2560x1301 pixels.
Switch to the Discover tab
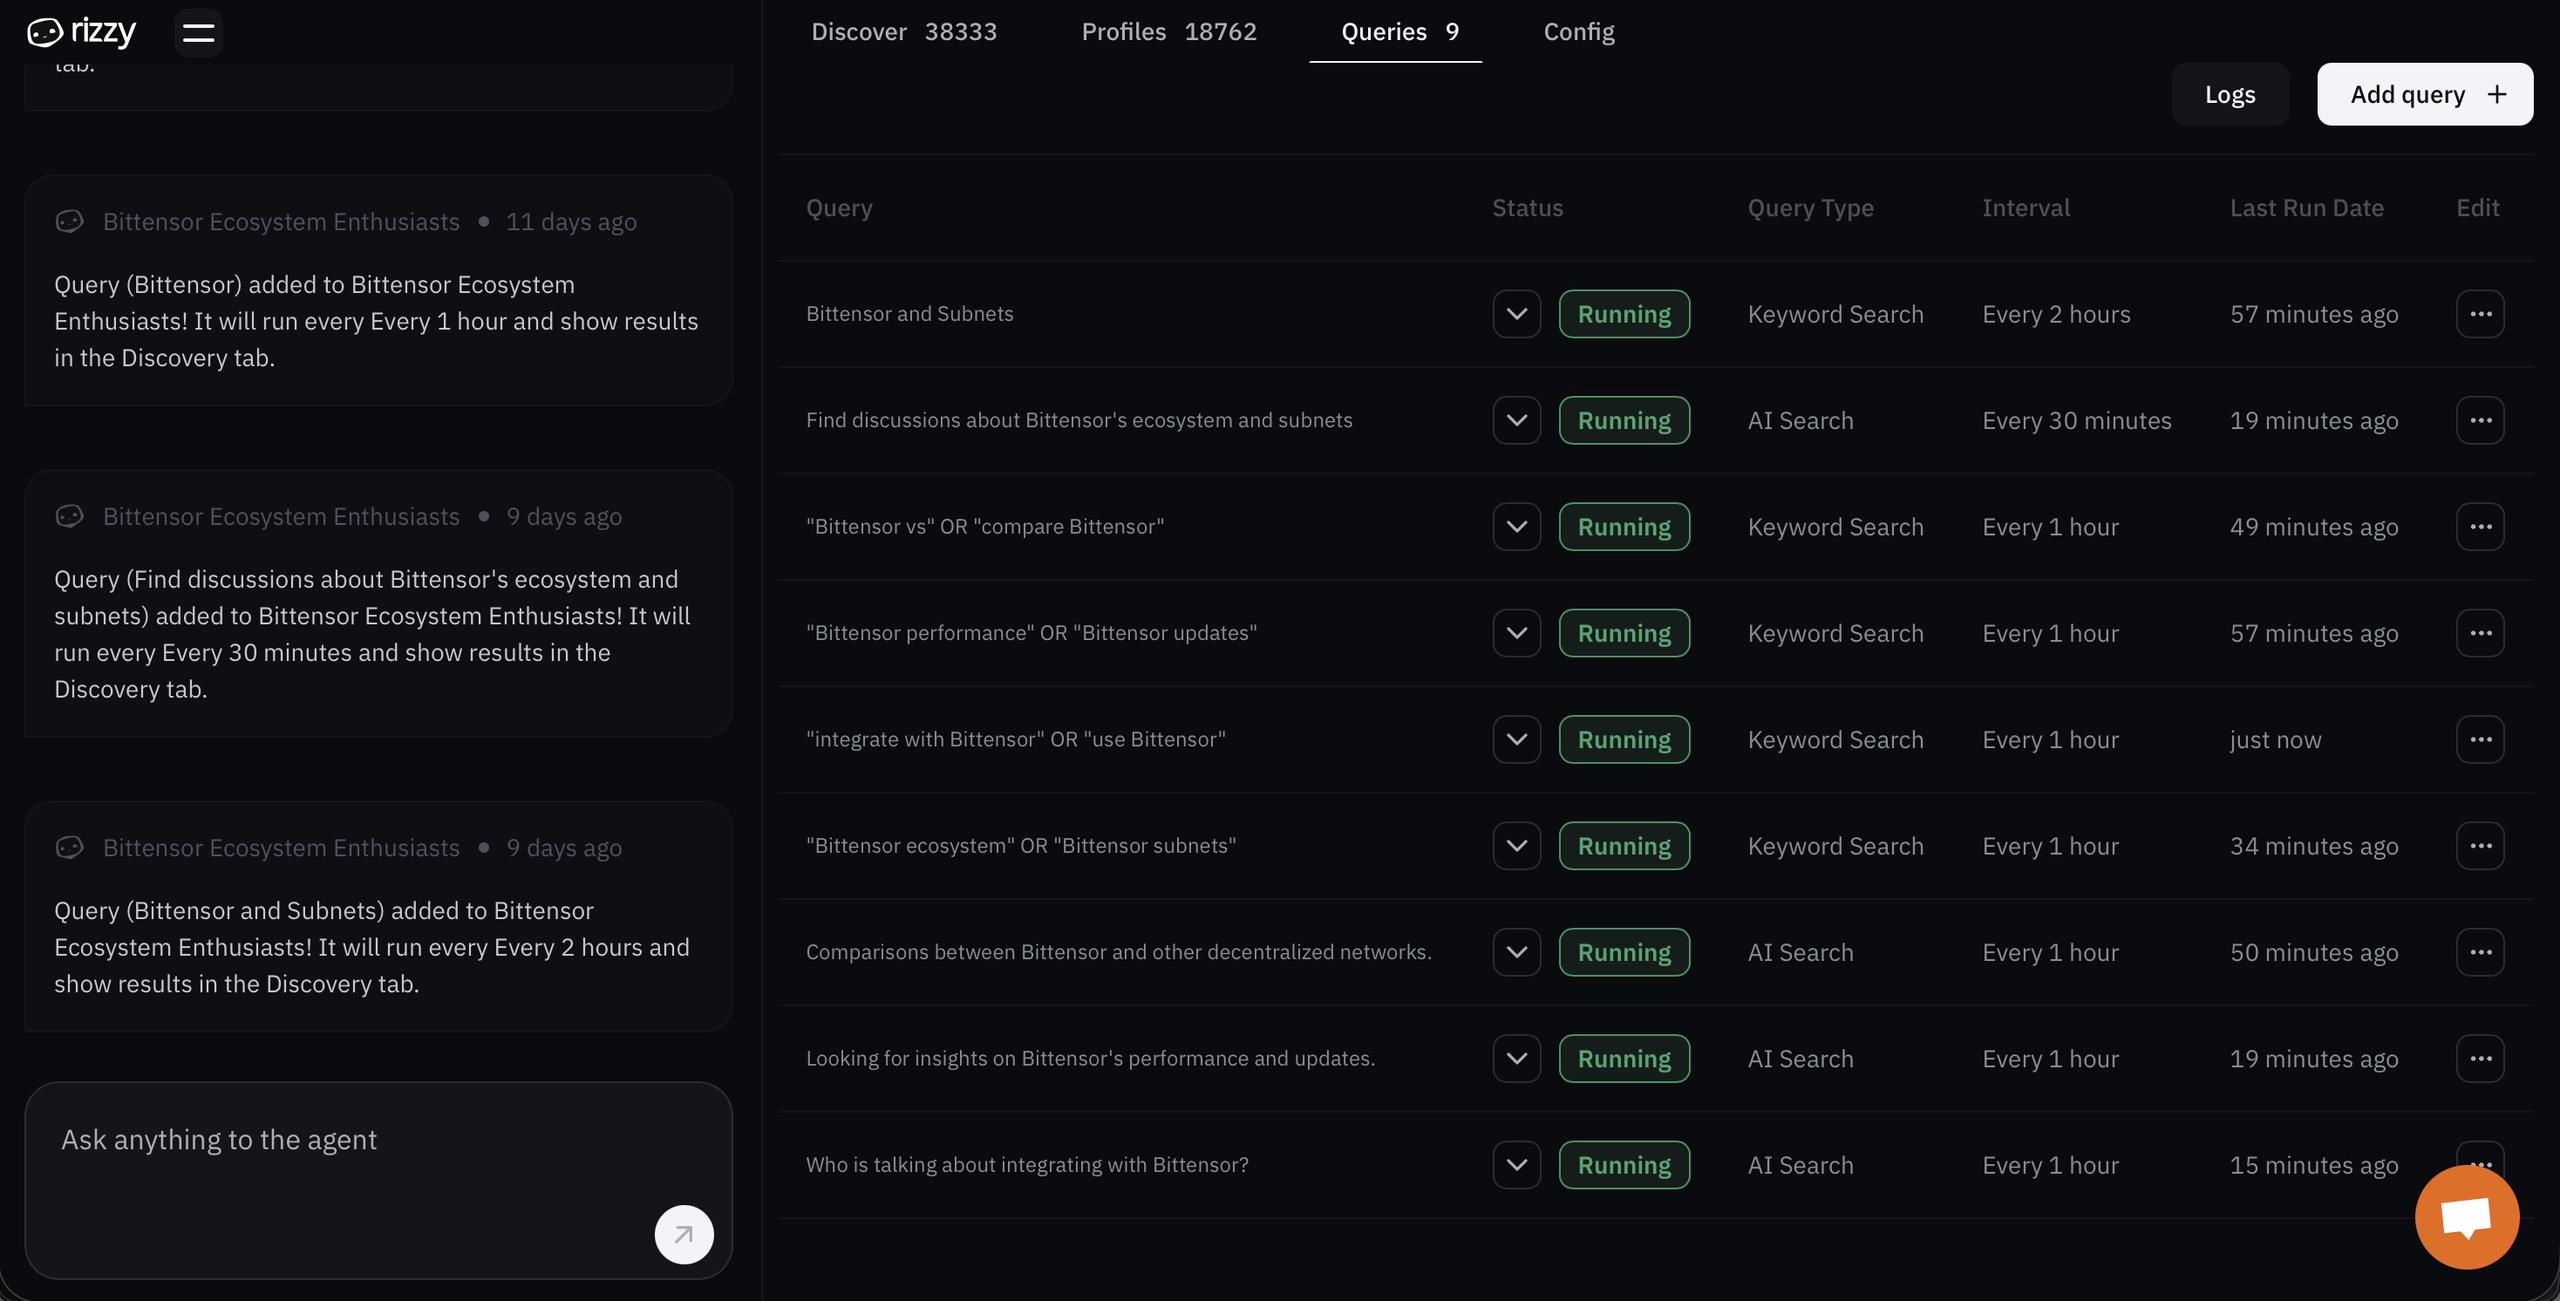pyautogui.click(x=903, y=32)
